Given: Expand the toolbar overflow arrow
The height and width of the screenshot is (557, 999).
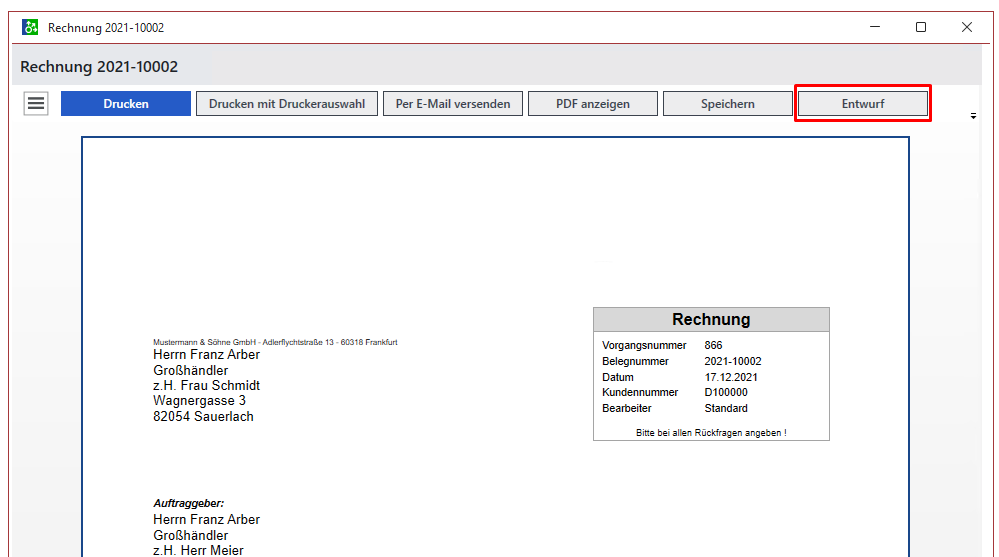Looking at the screenshot, I should pyautogui.click(x=973, y=117).
